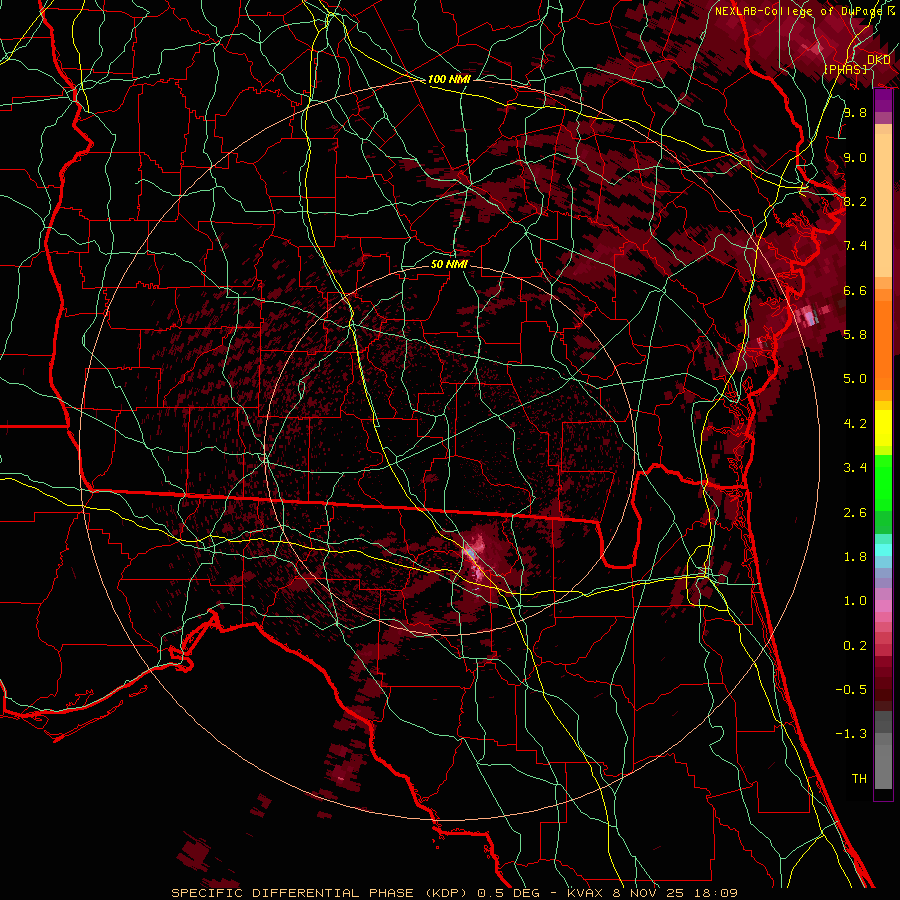Select the 1.0 value on color scale
This screenshot has height=900, width=900.
pos(855,601)
